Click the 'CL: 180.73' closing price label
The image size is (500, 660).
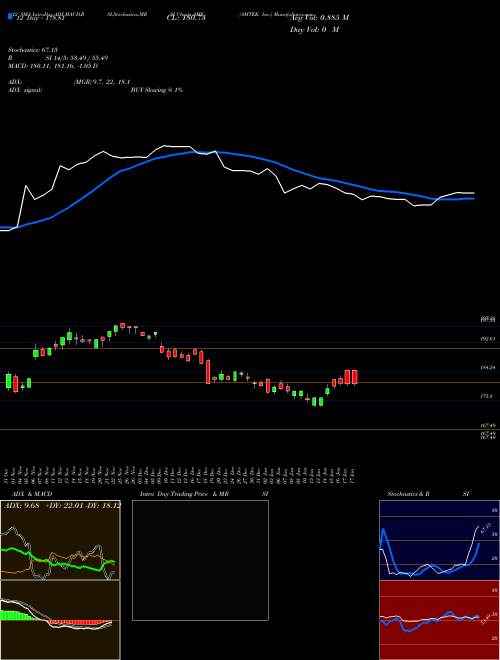[186, 18]
